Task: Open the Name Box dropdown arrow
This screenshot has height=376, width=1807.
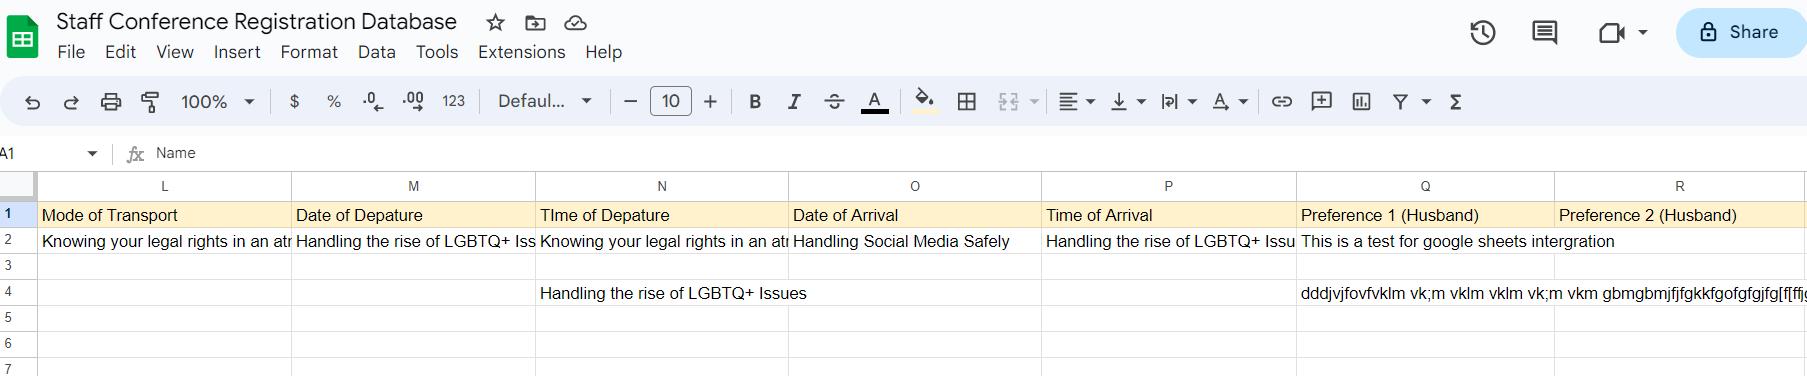Action: 92,153
